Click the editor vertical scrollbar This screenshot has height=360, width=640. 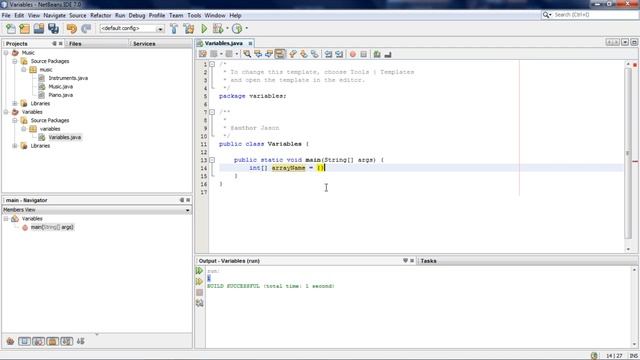point(628,153)
